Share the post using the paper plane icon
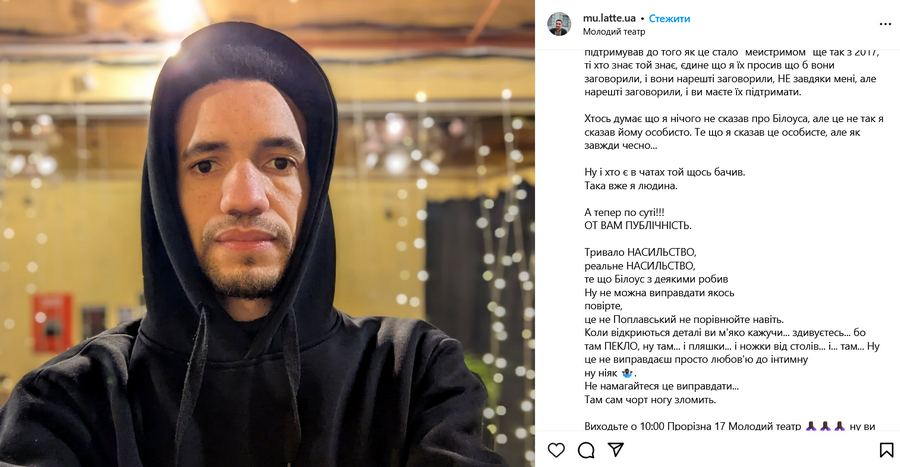Image resolution: width=900 pixels, height=467 pixels. [616, 450]
